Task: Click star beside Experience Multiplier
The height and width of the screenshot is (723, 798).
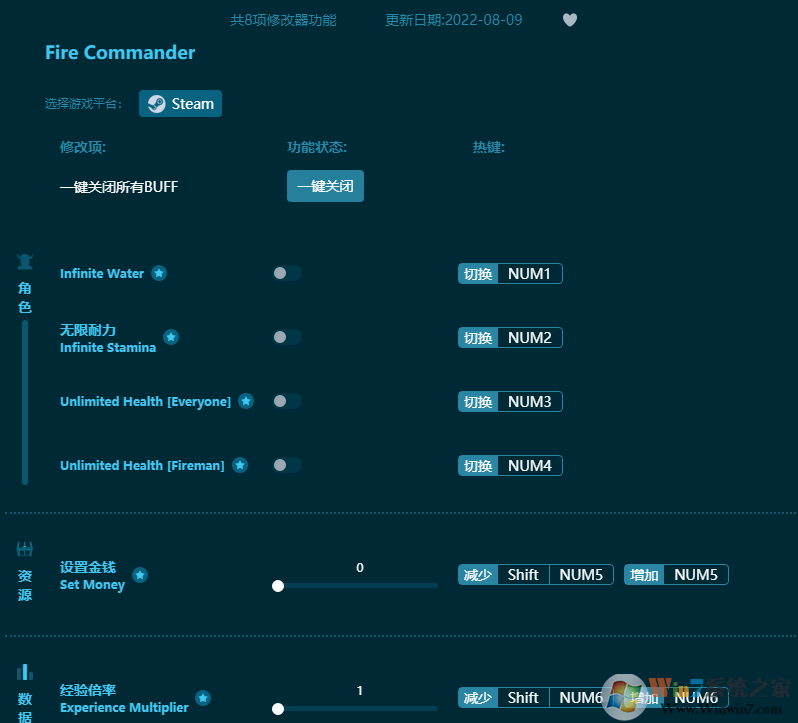Action: 203,698
